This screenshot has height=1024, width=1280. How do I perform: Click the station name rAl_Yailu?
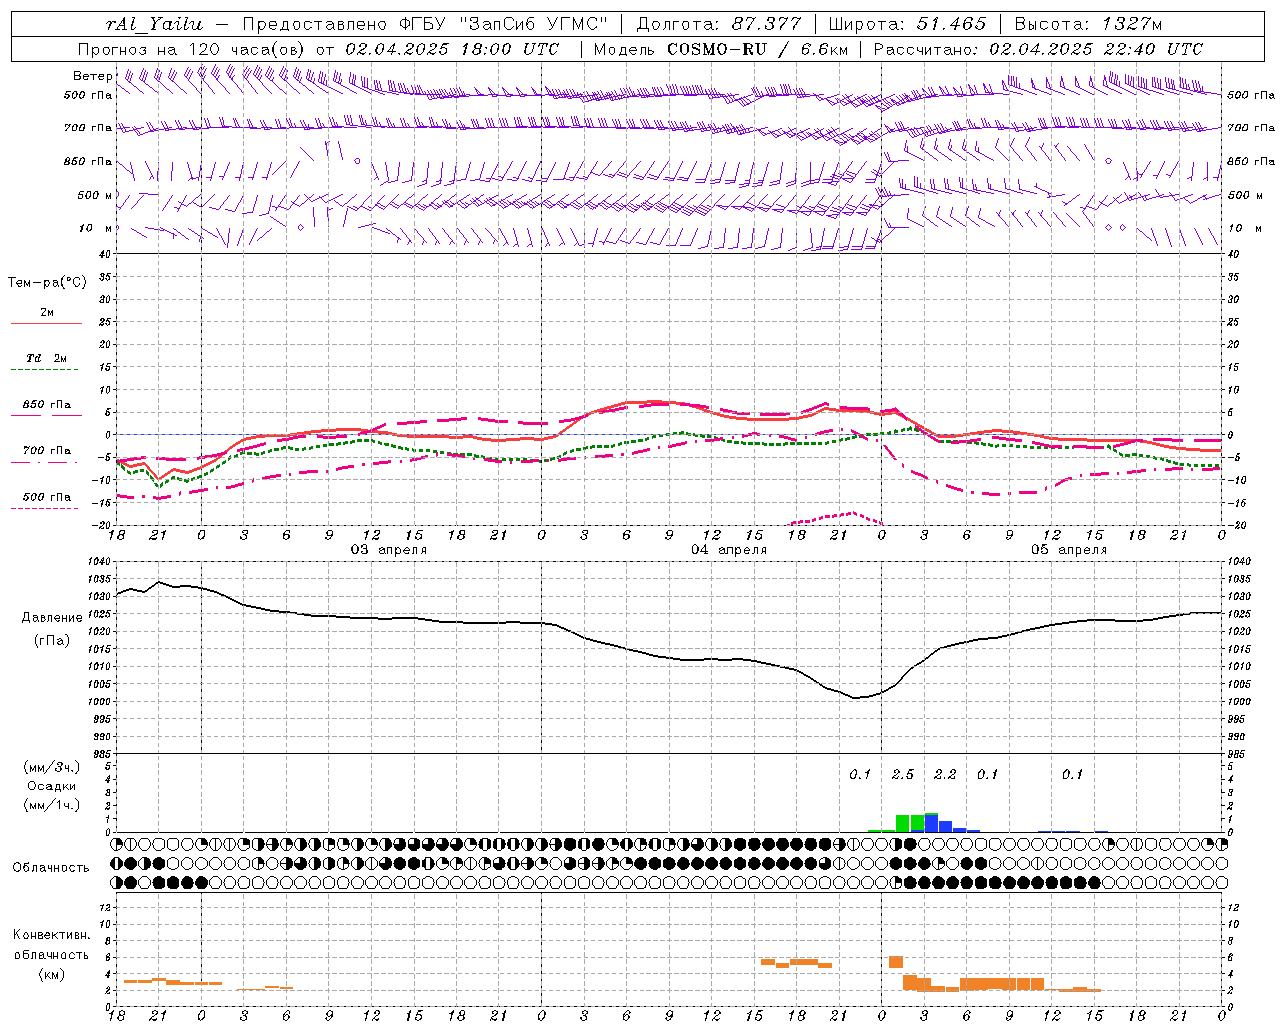pyautogui.click(x=153, y=24)
